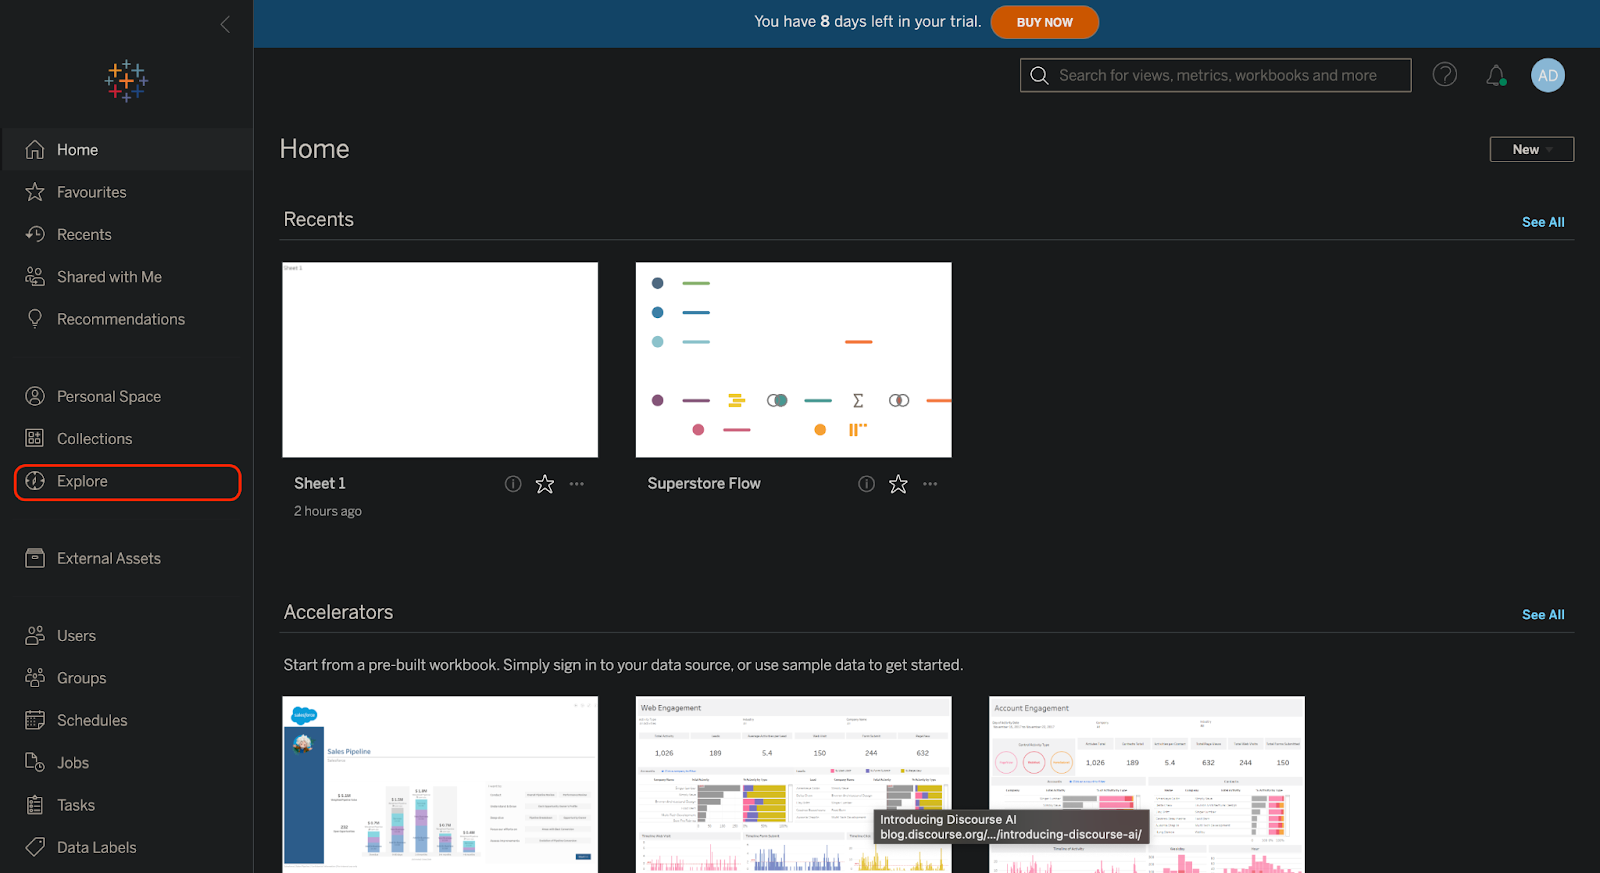Click the search magnifier icon
The image size is (1600, 873).
click(x=1039, y=75)
